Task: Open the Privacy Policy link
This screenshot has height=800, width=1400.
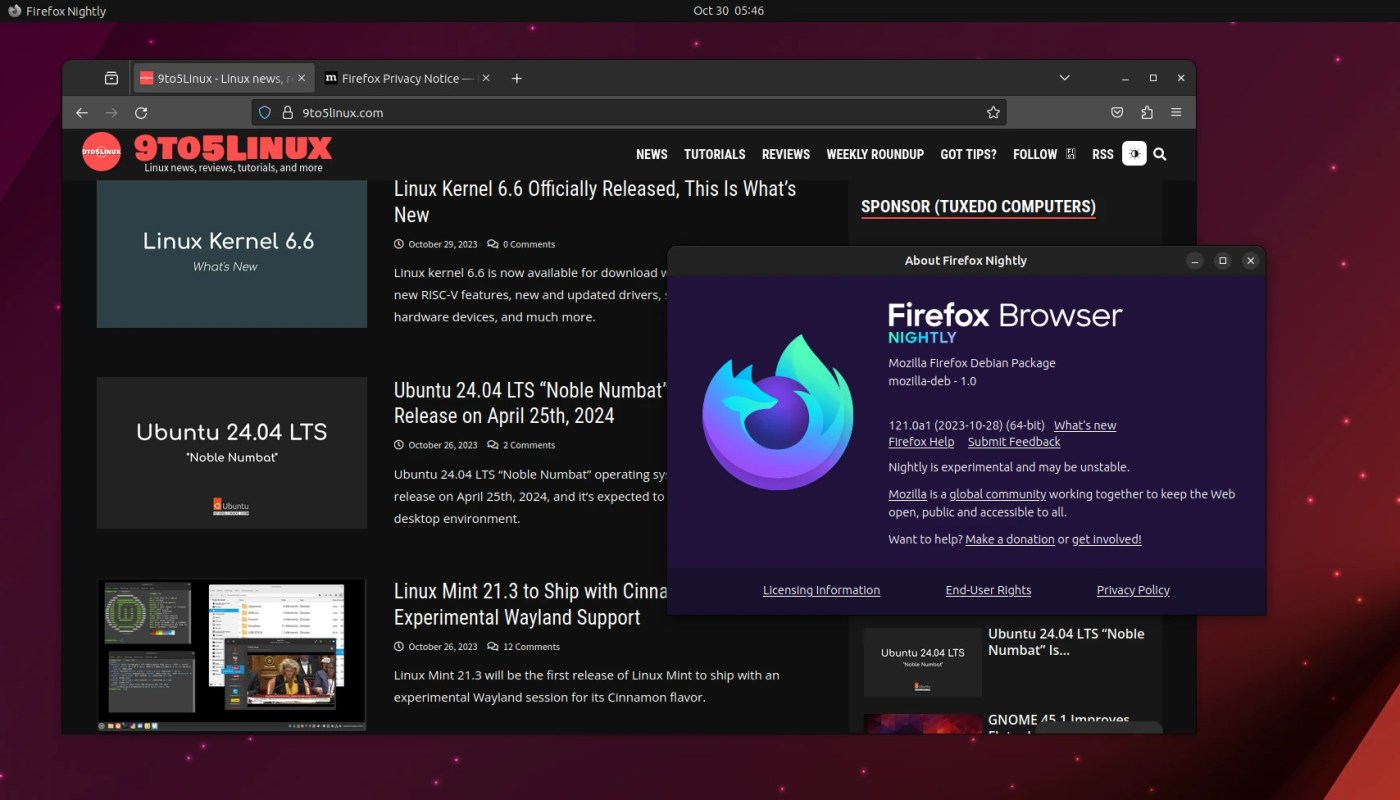Action: pyautogui.click(x=1133, y=590)
